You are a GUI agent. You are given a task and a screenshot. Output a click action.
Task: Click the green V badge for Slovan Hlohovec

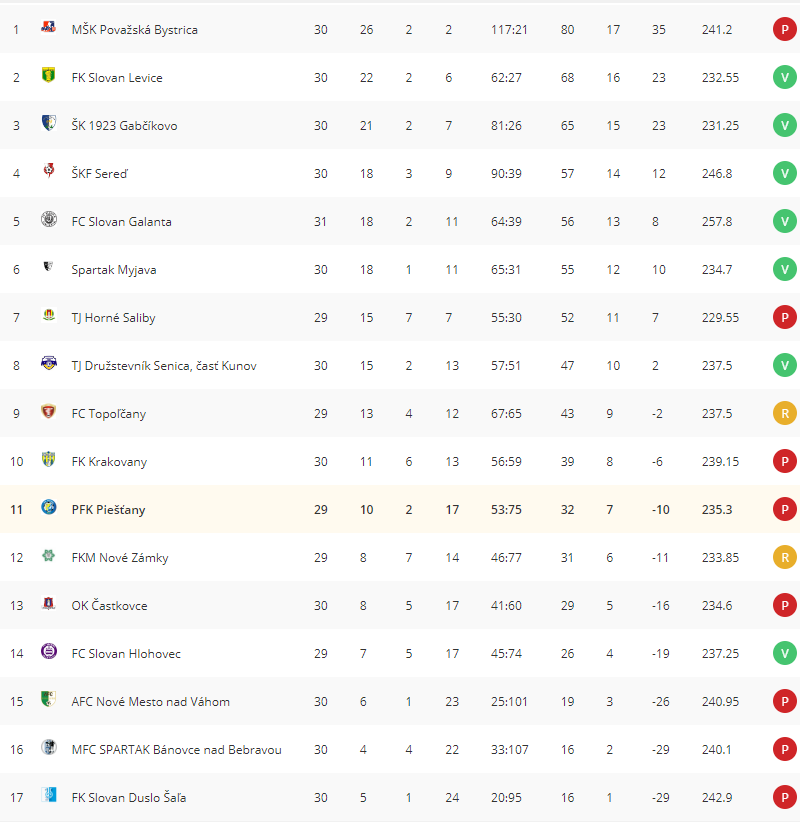784,653
